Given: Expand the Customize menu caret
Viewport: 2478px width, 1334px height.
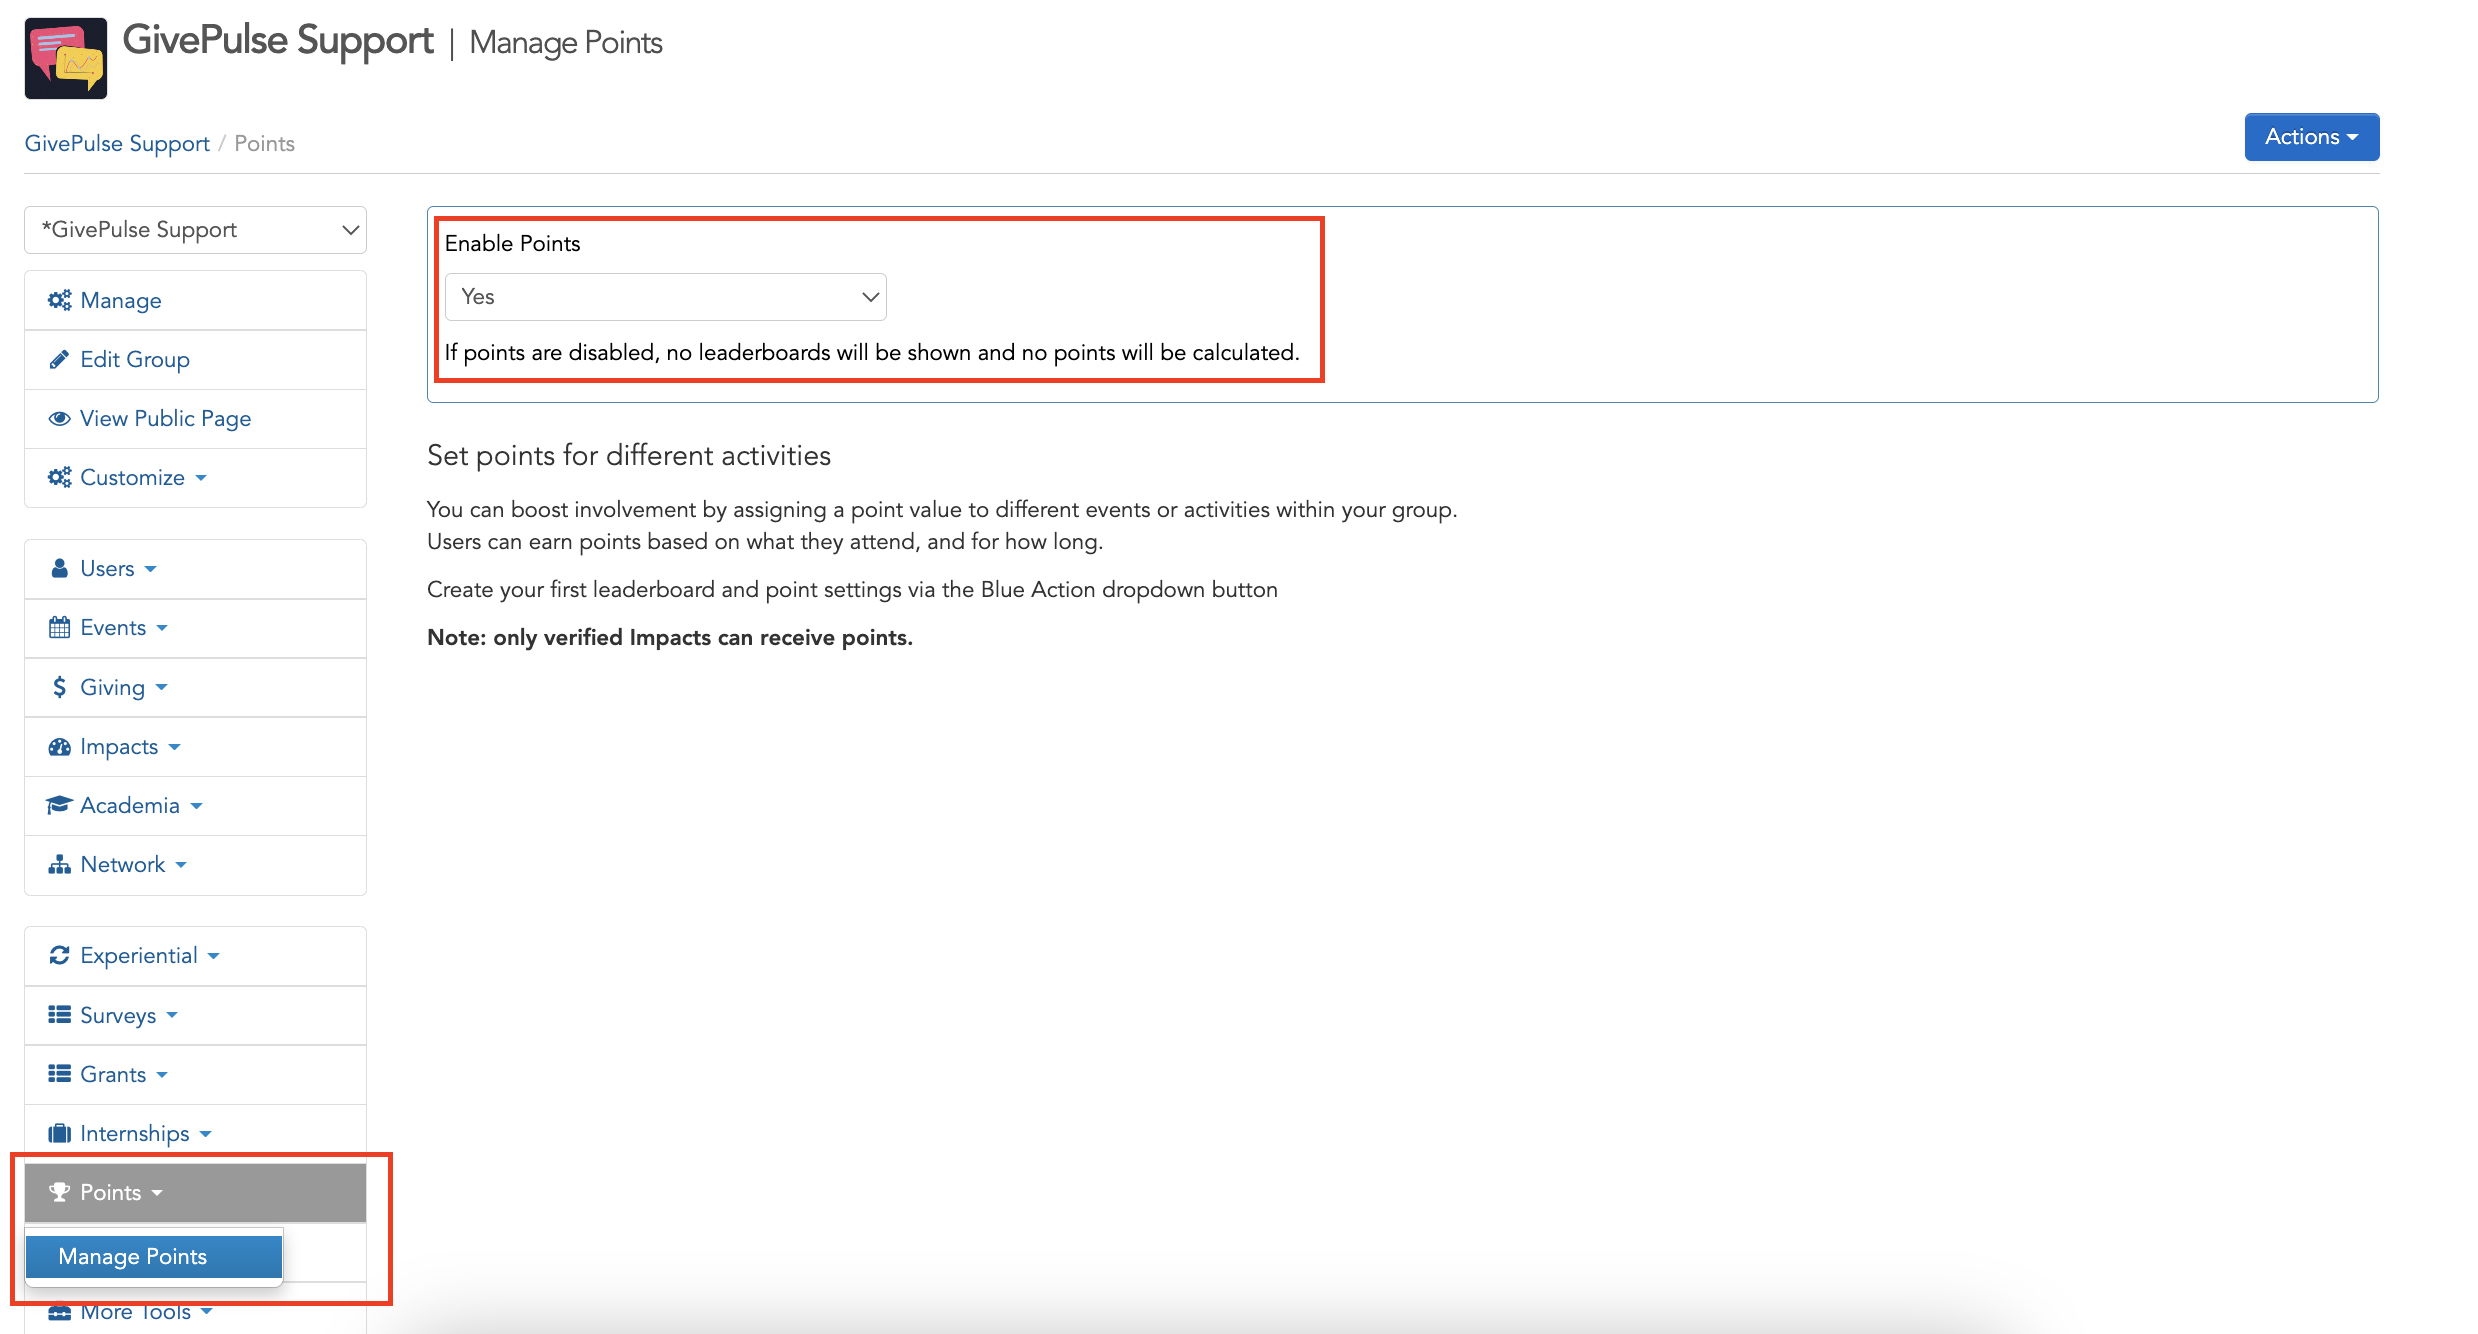Looking at the screenshot, I should (x=201, y=478).
